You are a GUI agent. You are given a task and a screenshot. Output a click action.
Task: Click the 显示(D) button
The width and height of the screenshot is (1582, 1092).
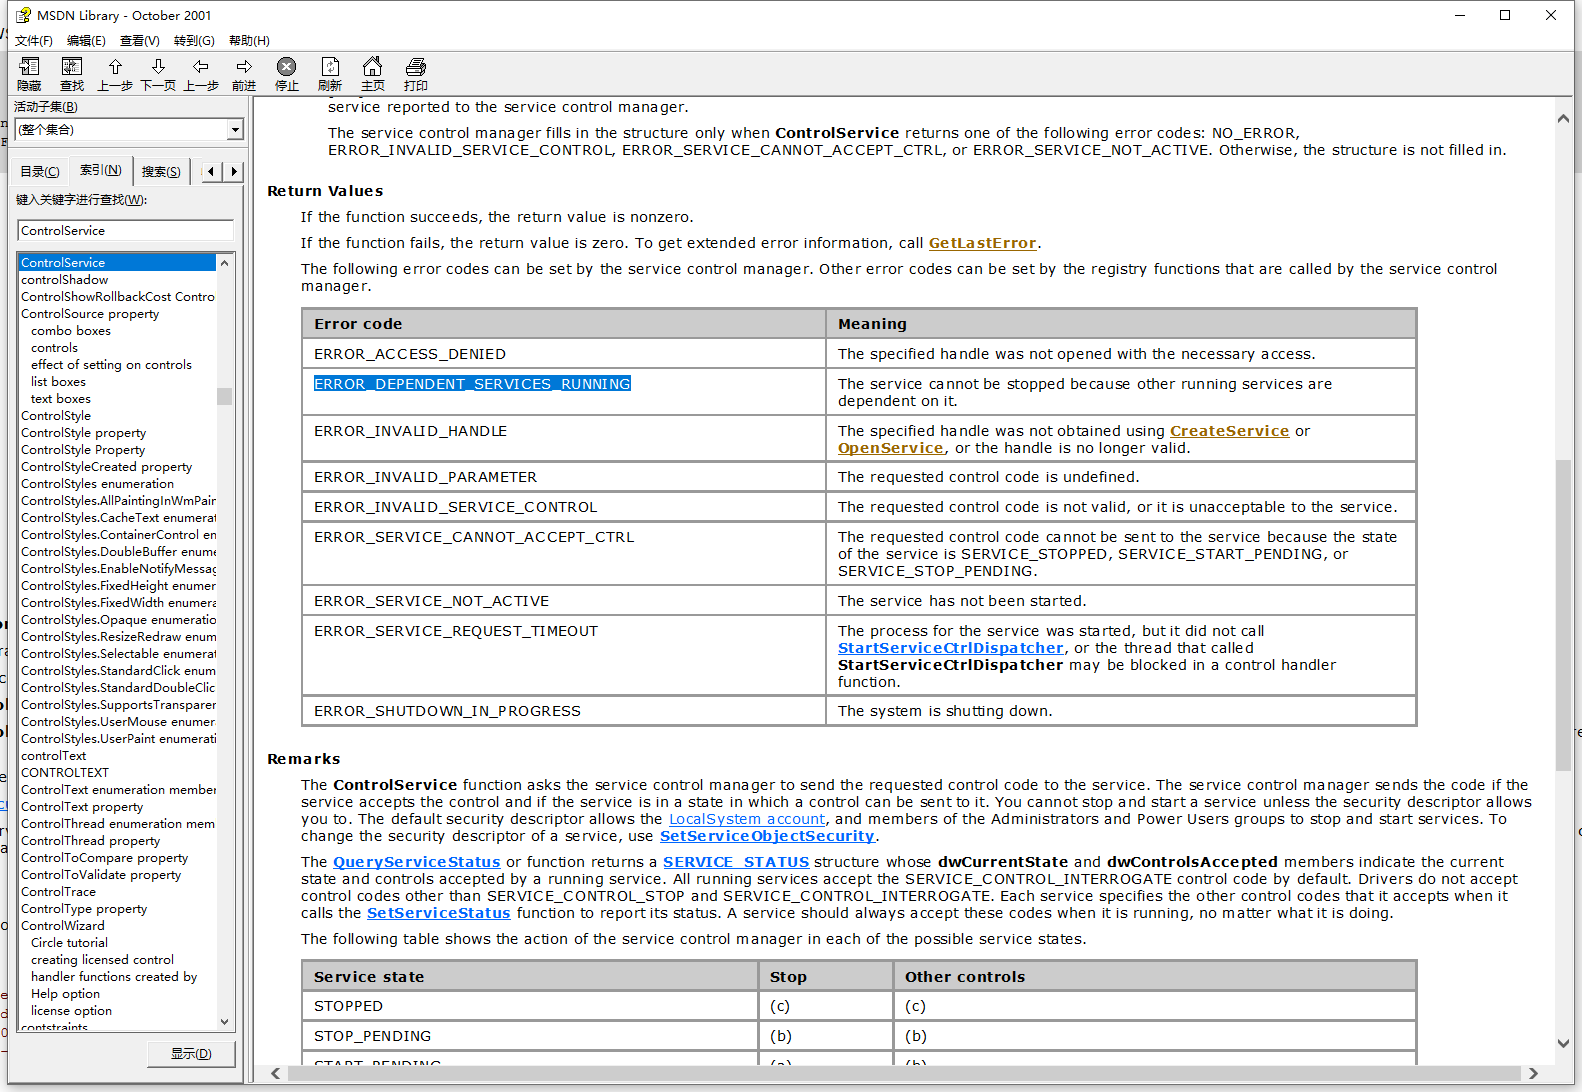pyautogui.click(x=191, y=1054)
